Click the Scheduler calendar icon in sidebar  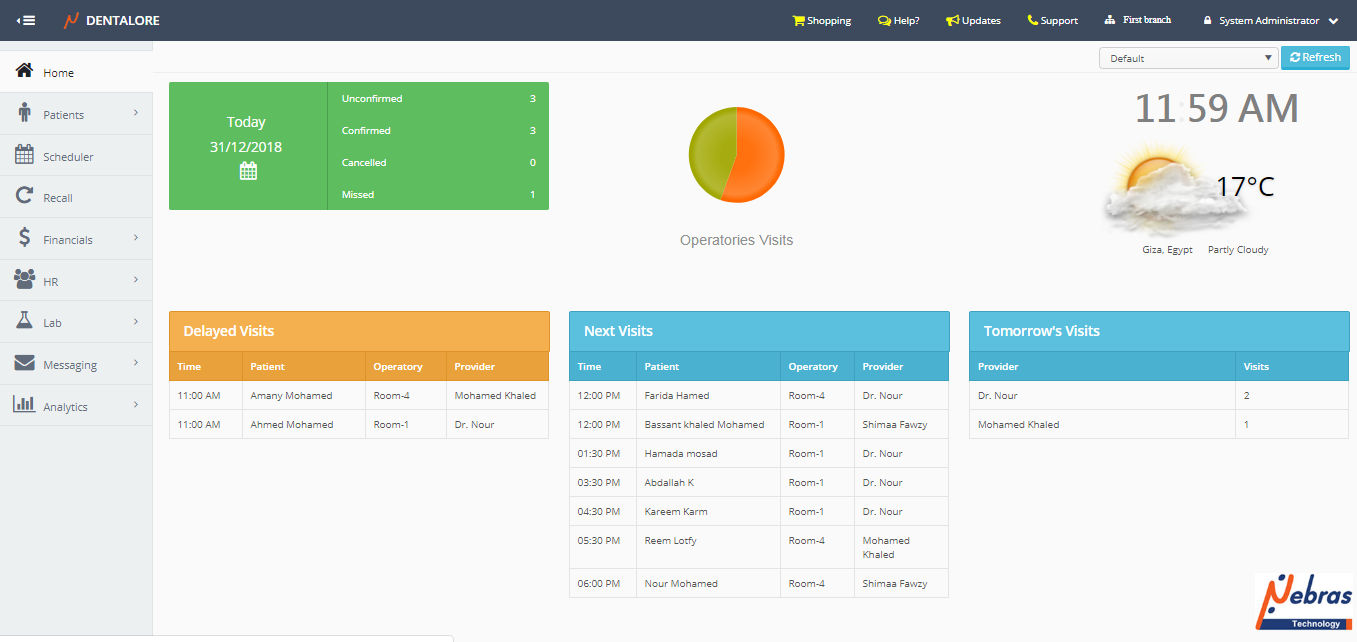coord(25,155)
